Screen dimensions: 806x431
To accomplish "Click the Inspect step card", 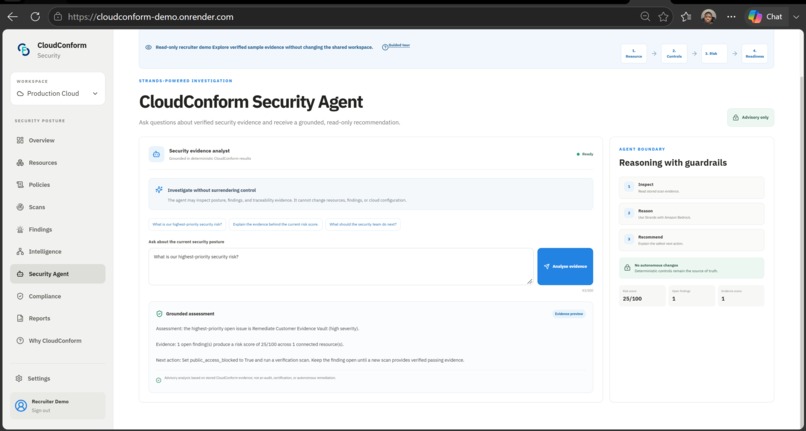I will click(691, 188).
